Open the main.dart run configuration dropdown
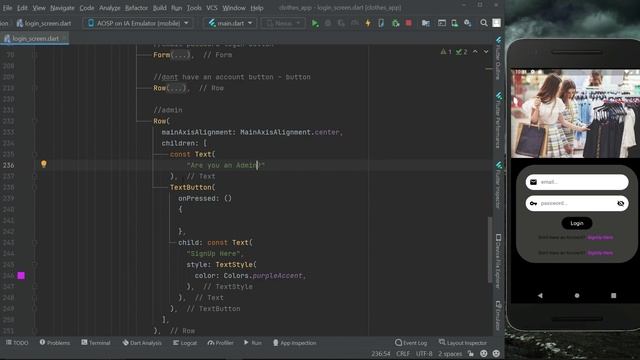640x360 pixels. [x=230, y=23]
